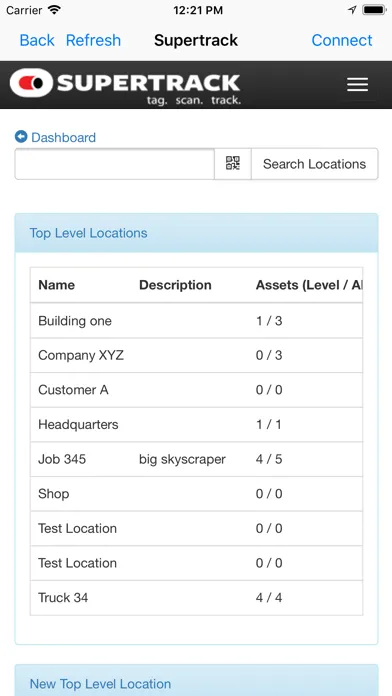Open the Job 345 location
Image resolution: width=392 pixels, height=696 pixels.
196,459
